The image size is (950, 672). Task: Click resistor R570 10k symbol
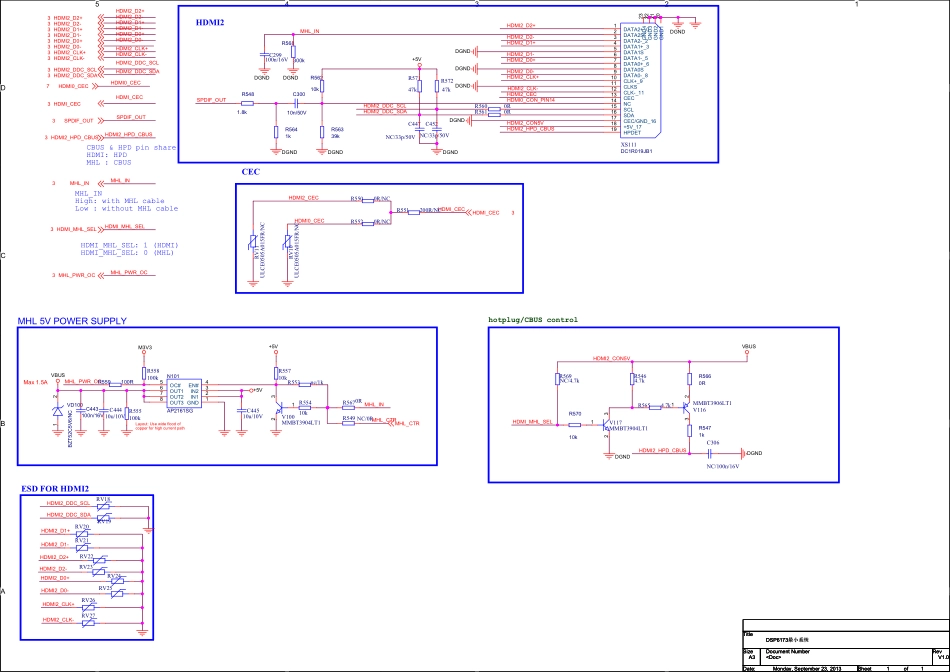click(x=574, y=423)
